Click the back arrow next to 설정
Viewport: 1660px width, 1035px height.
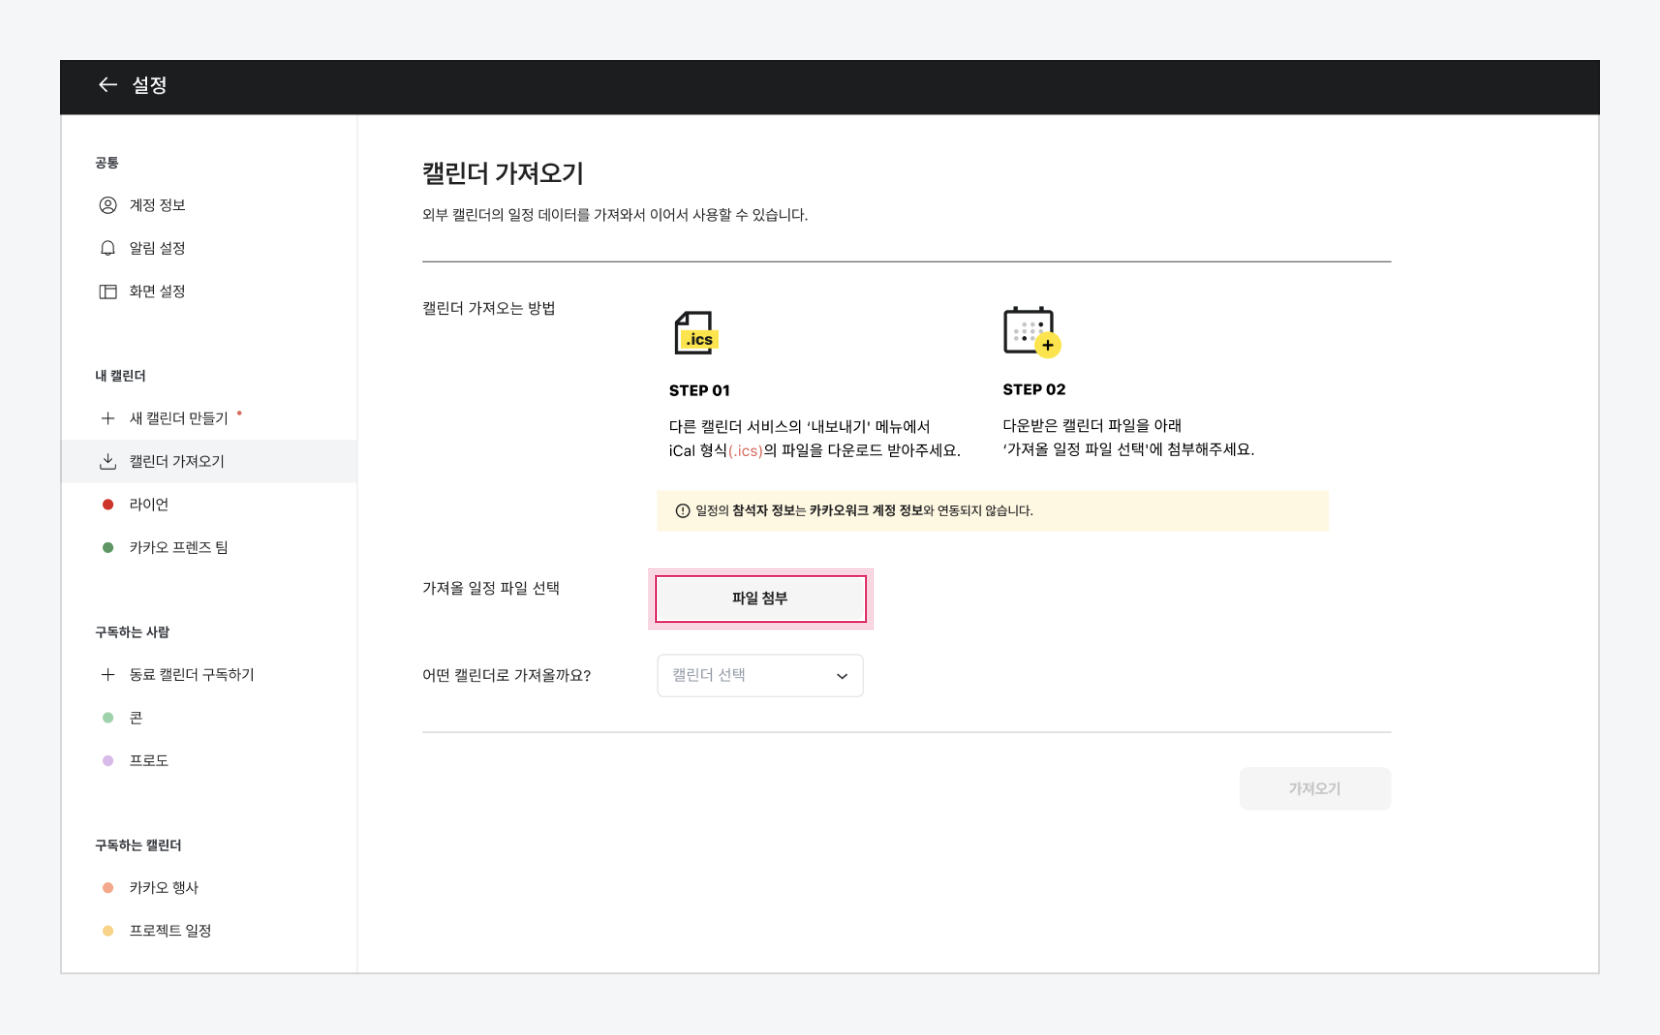tap(107, 85)
